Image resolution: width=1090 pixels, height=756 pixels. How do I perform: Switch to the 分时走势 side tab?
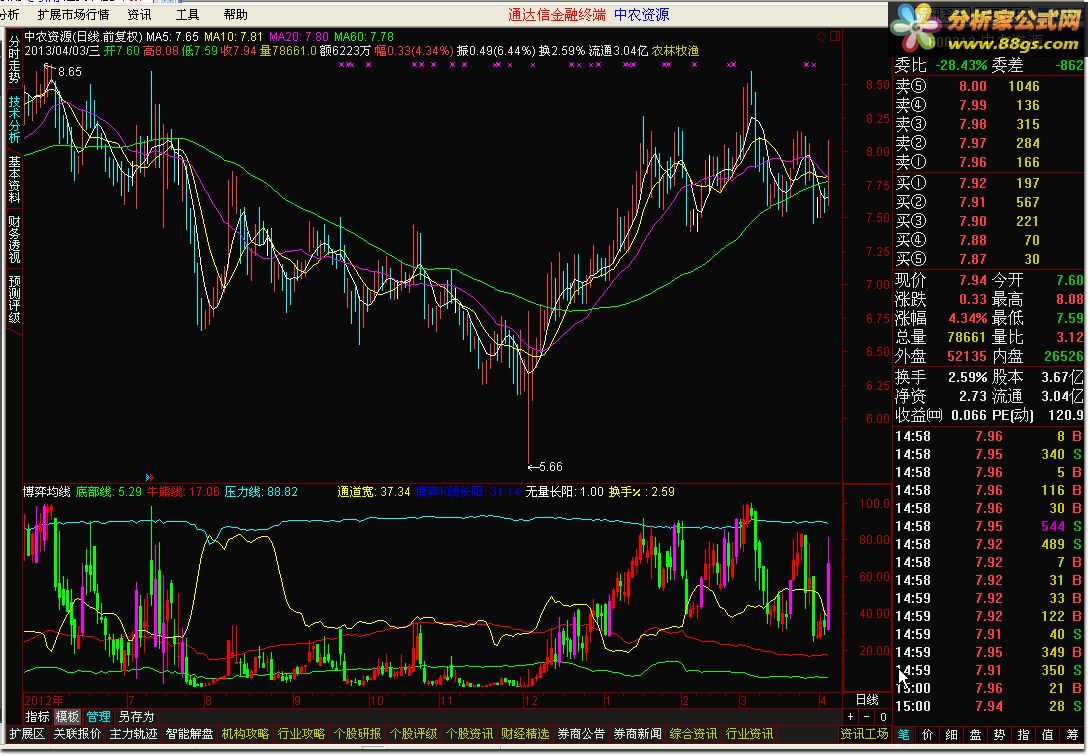click(14, 60)
